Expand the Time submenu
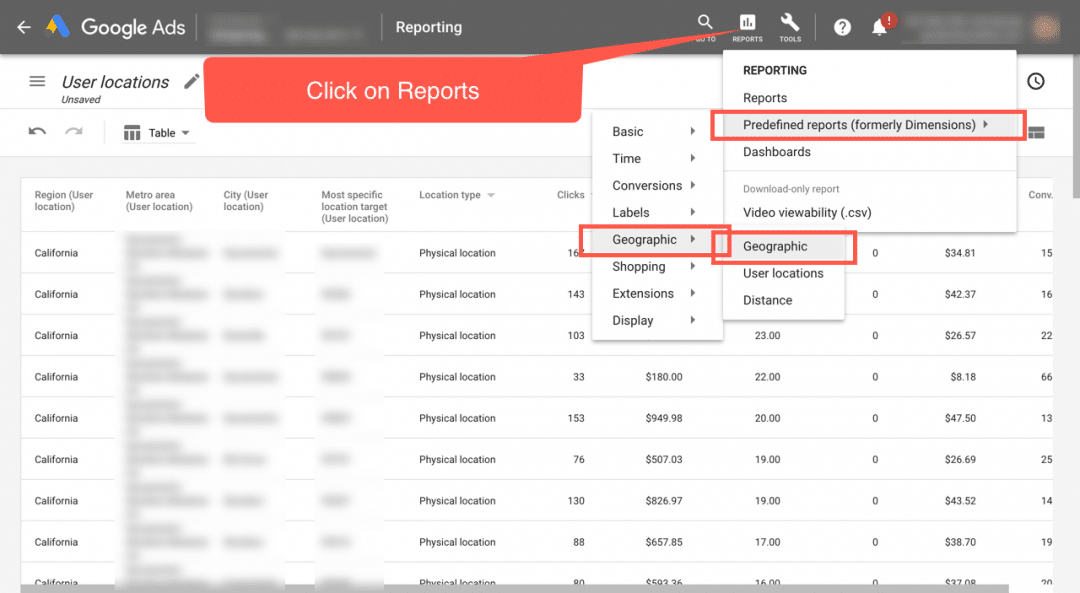Screen dimensions: 1080x593 [627, 159]
